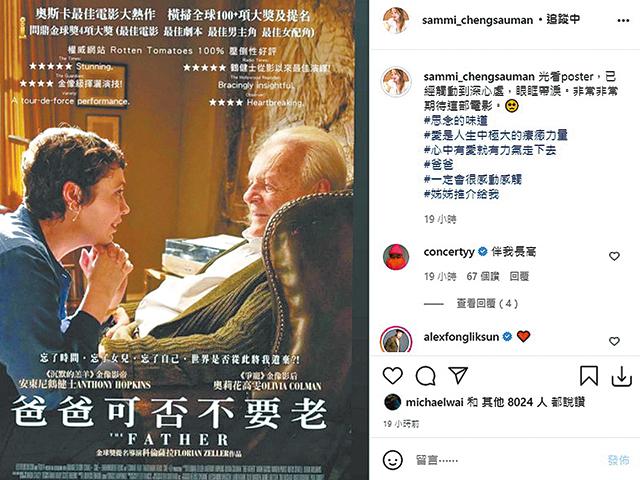Click the 留言 comment input field

point(506,460)
